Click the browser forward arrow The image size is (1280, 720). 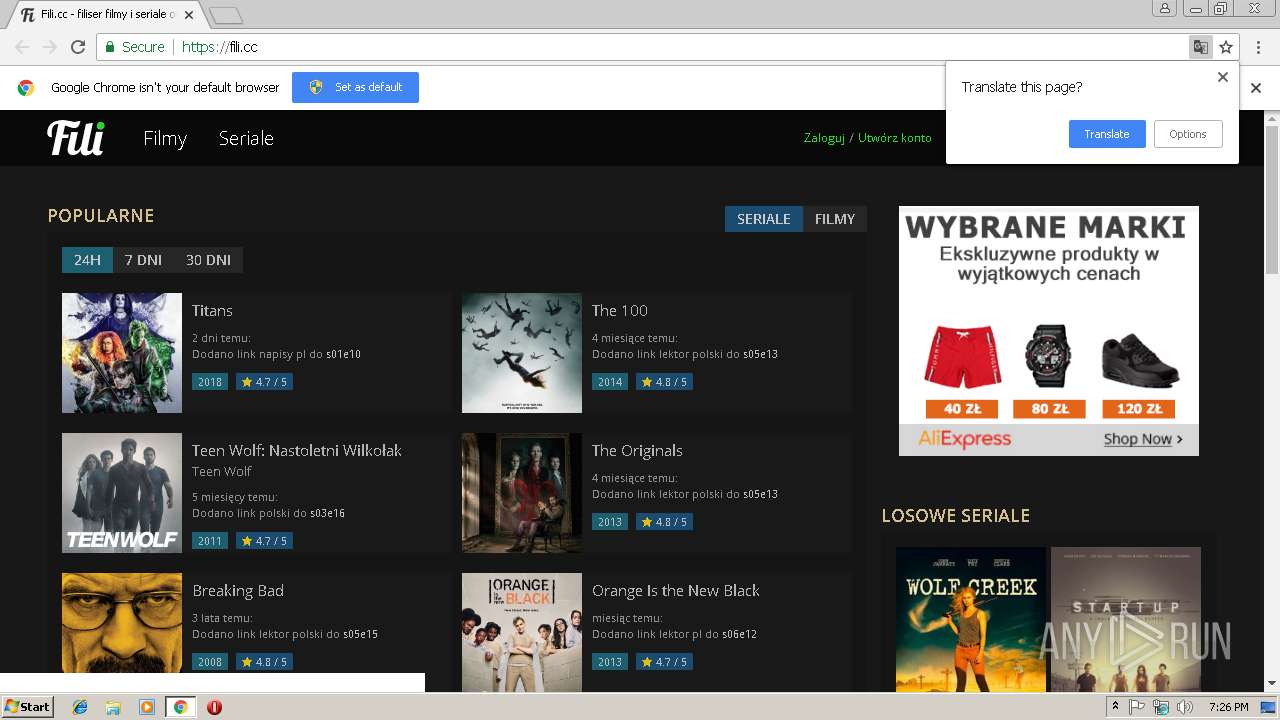coord(50,47)
